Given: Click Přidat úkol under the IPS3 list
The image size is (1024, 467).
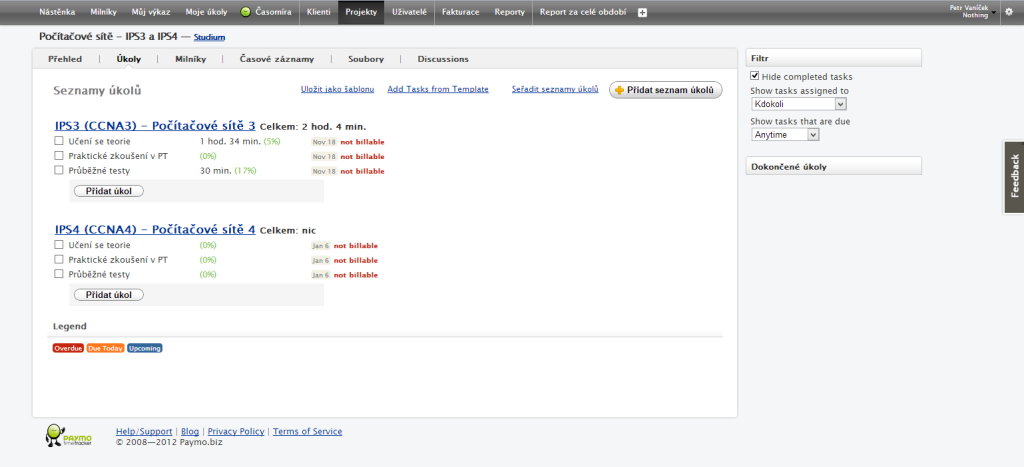Looking at the screenshot, I should (109, 191).
